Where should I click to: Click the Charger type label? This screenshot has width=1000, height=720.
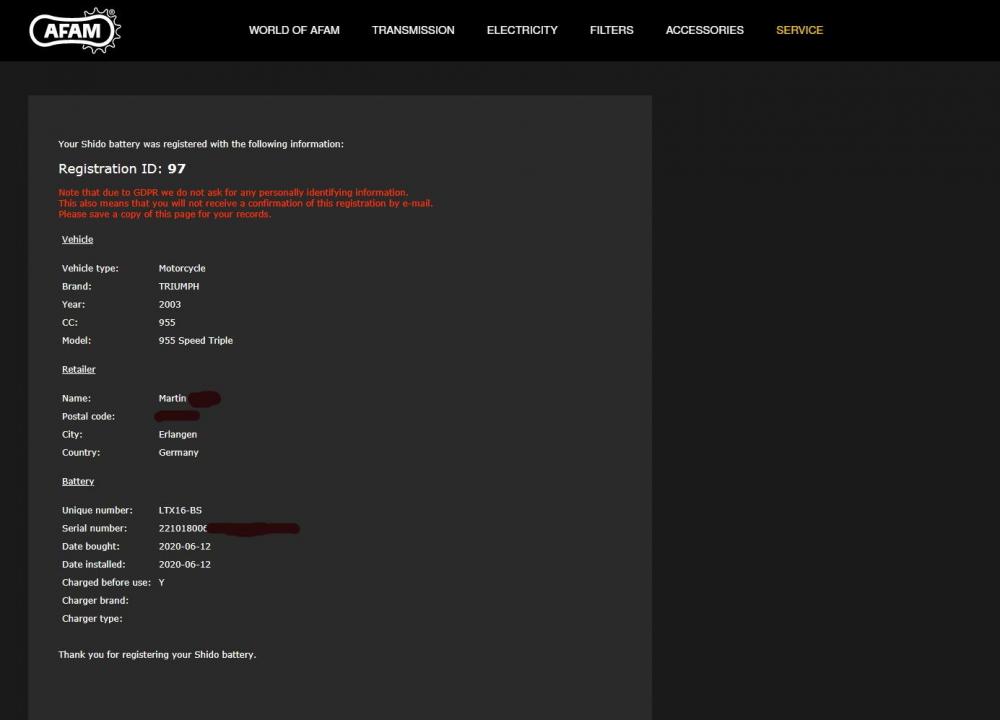(x=92, y=619)
